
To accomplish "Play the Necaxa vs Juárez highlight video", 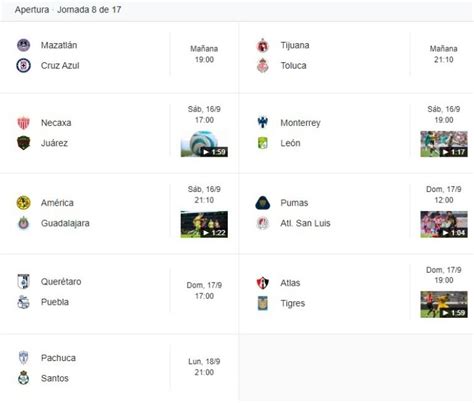I will pos(204,144).
